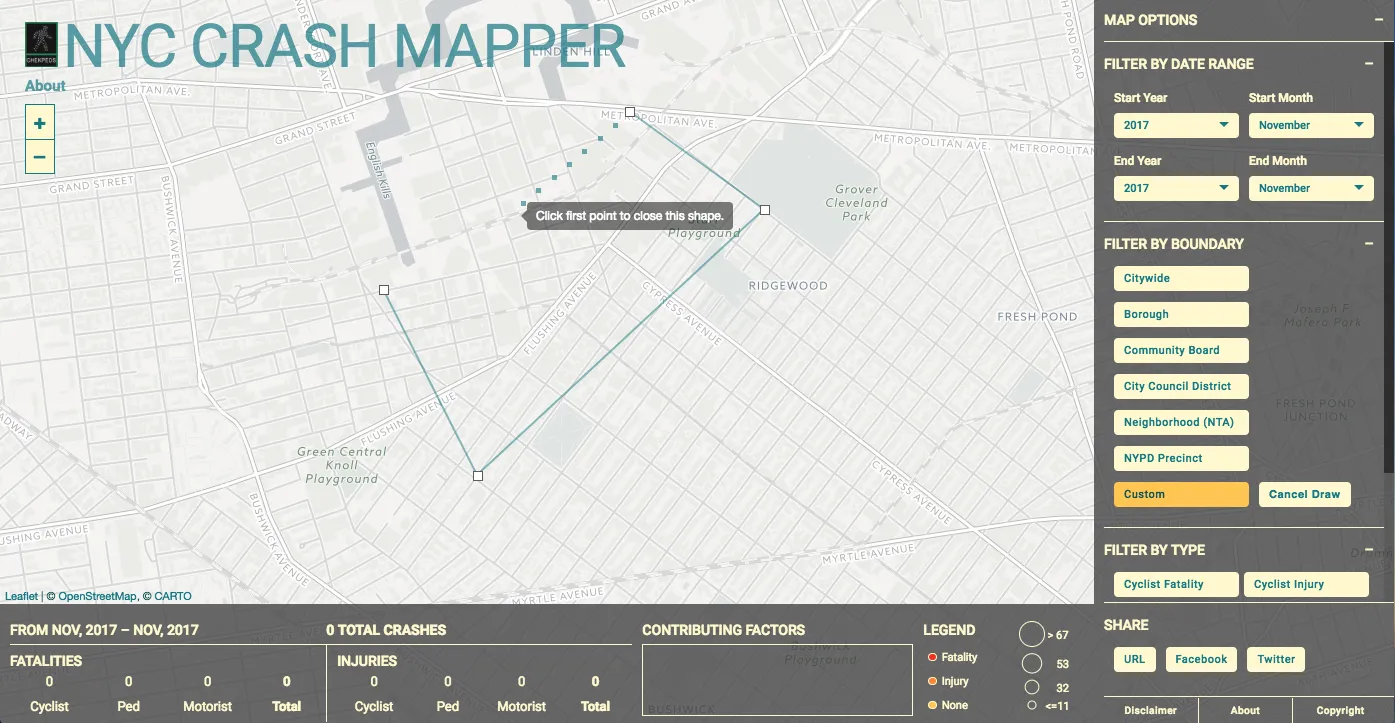1395x723 pixels.
Task: Click the legend circle labeled 32
Action: pyautogui.click(x=1032, y=687)
